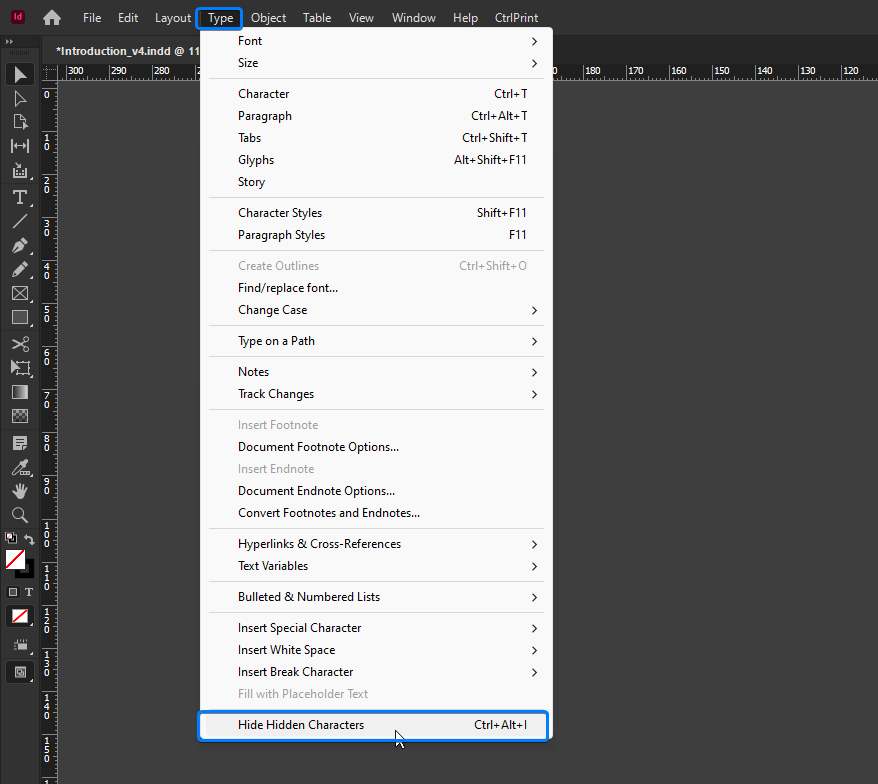Swap fill and stroke arrows
Image resolution: width=878 pixels, height=784 pixels.
29,539
